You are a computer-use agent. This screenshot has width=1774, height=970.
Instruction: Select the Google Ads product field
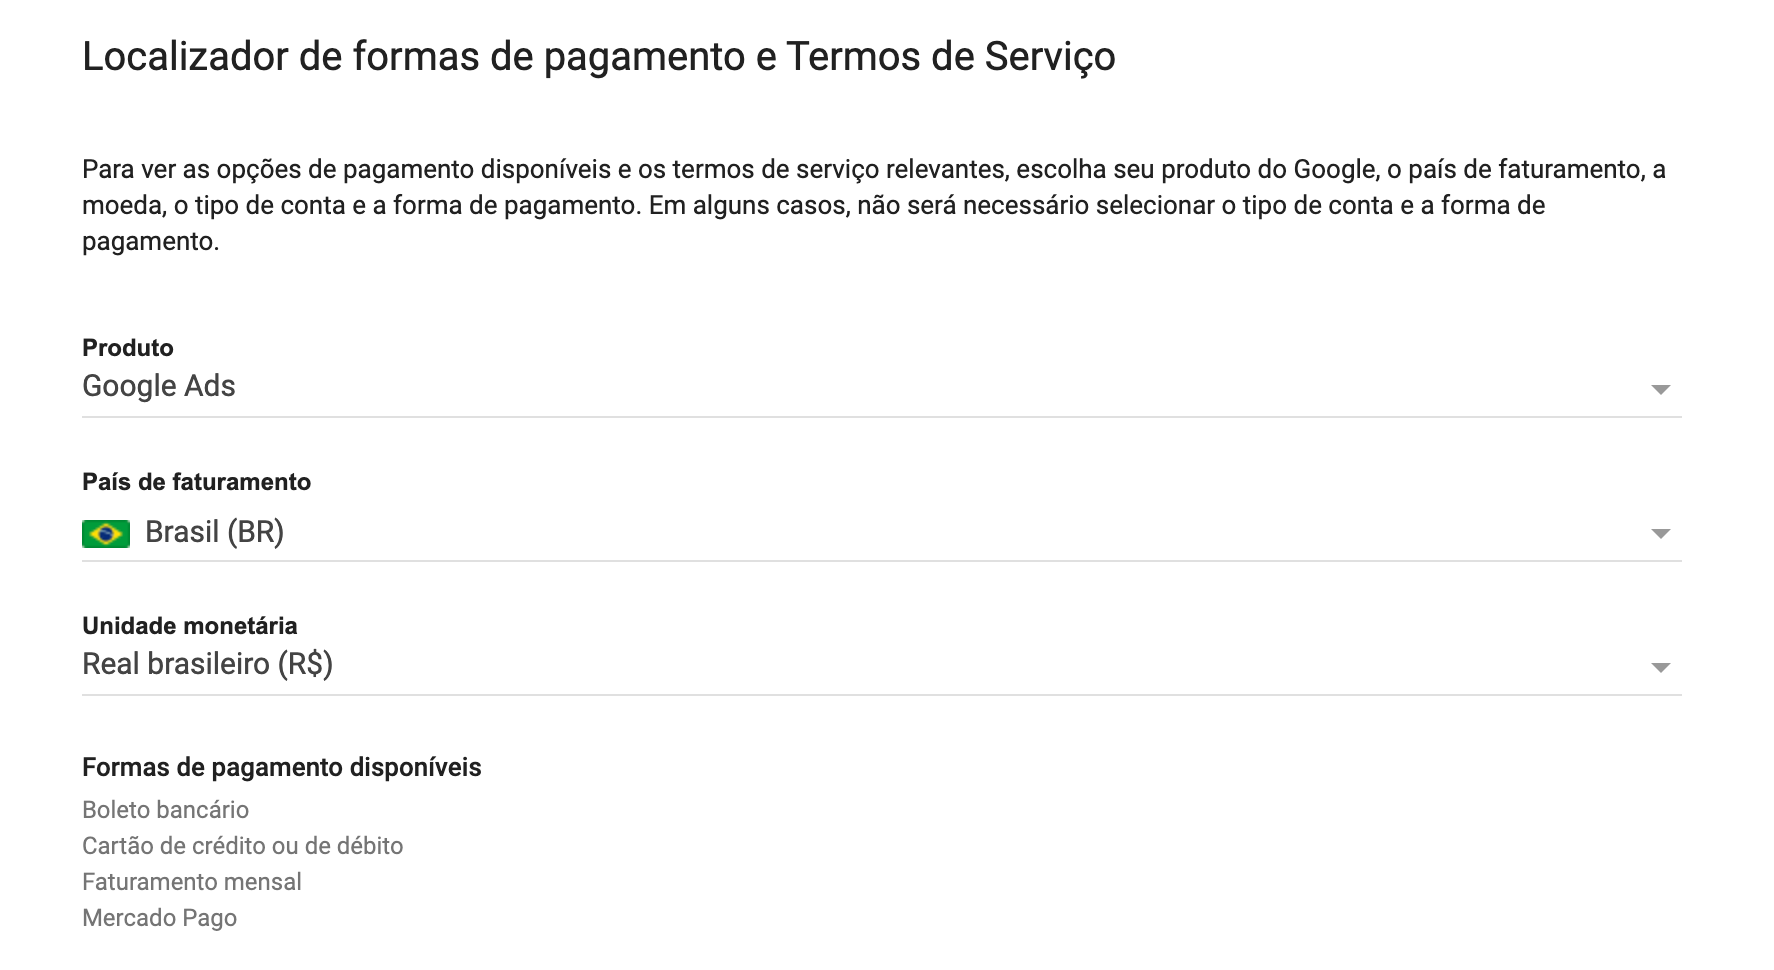tap(159, 386)
